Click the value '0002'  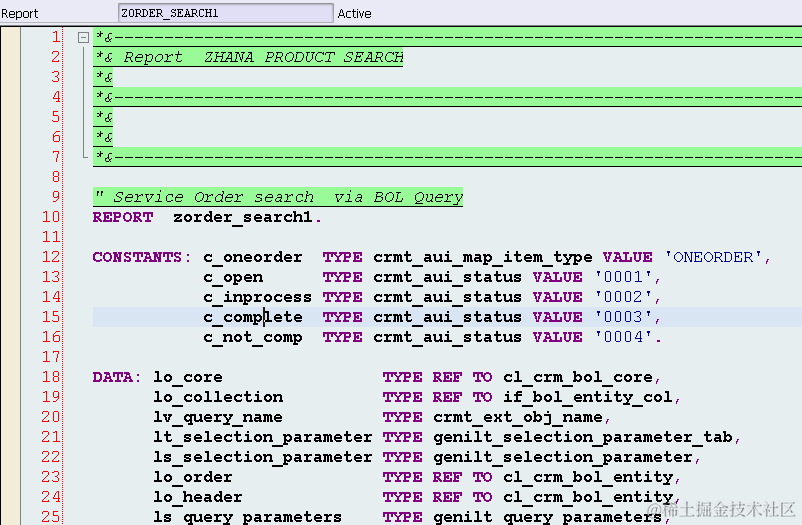tap(623, 297)
